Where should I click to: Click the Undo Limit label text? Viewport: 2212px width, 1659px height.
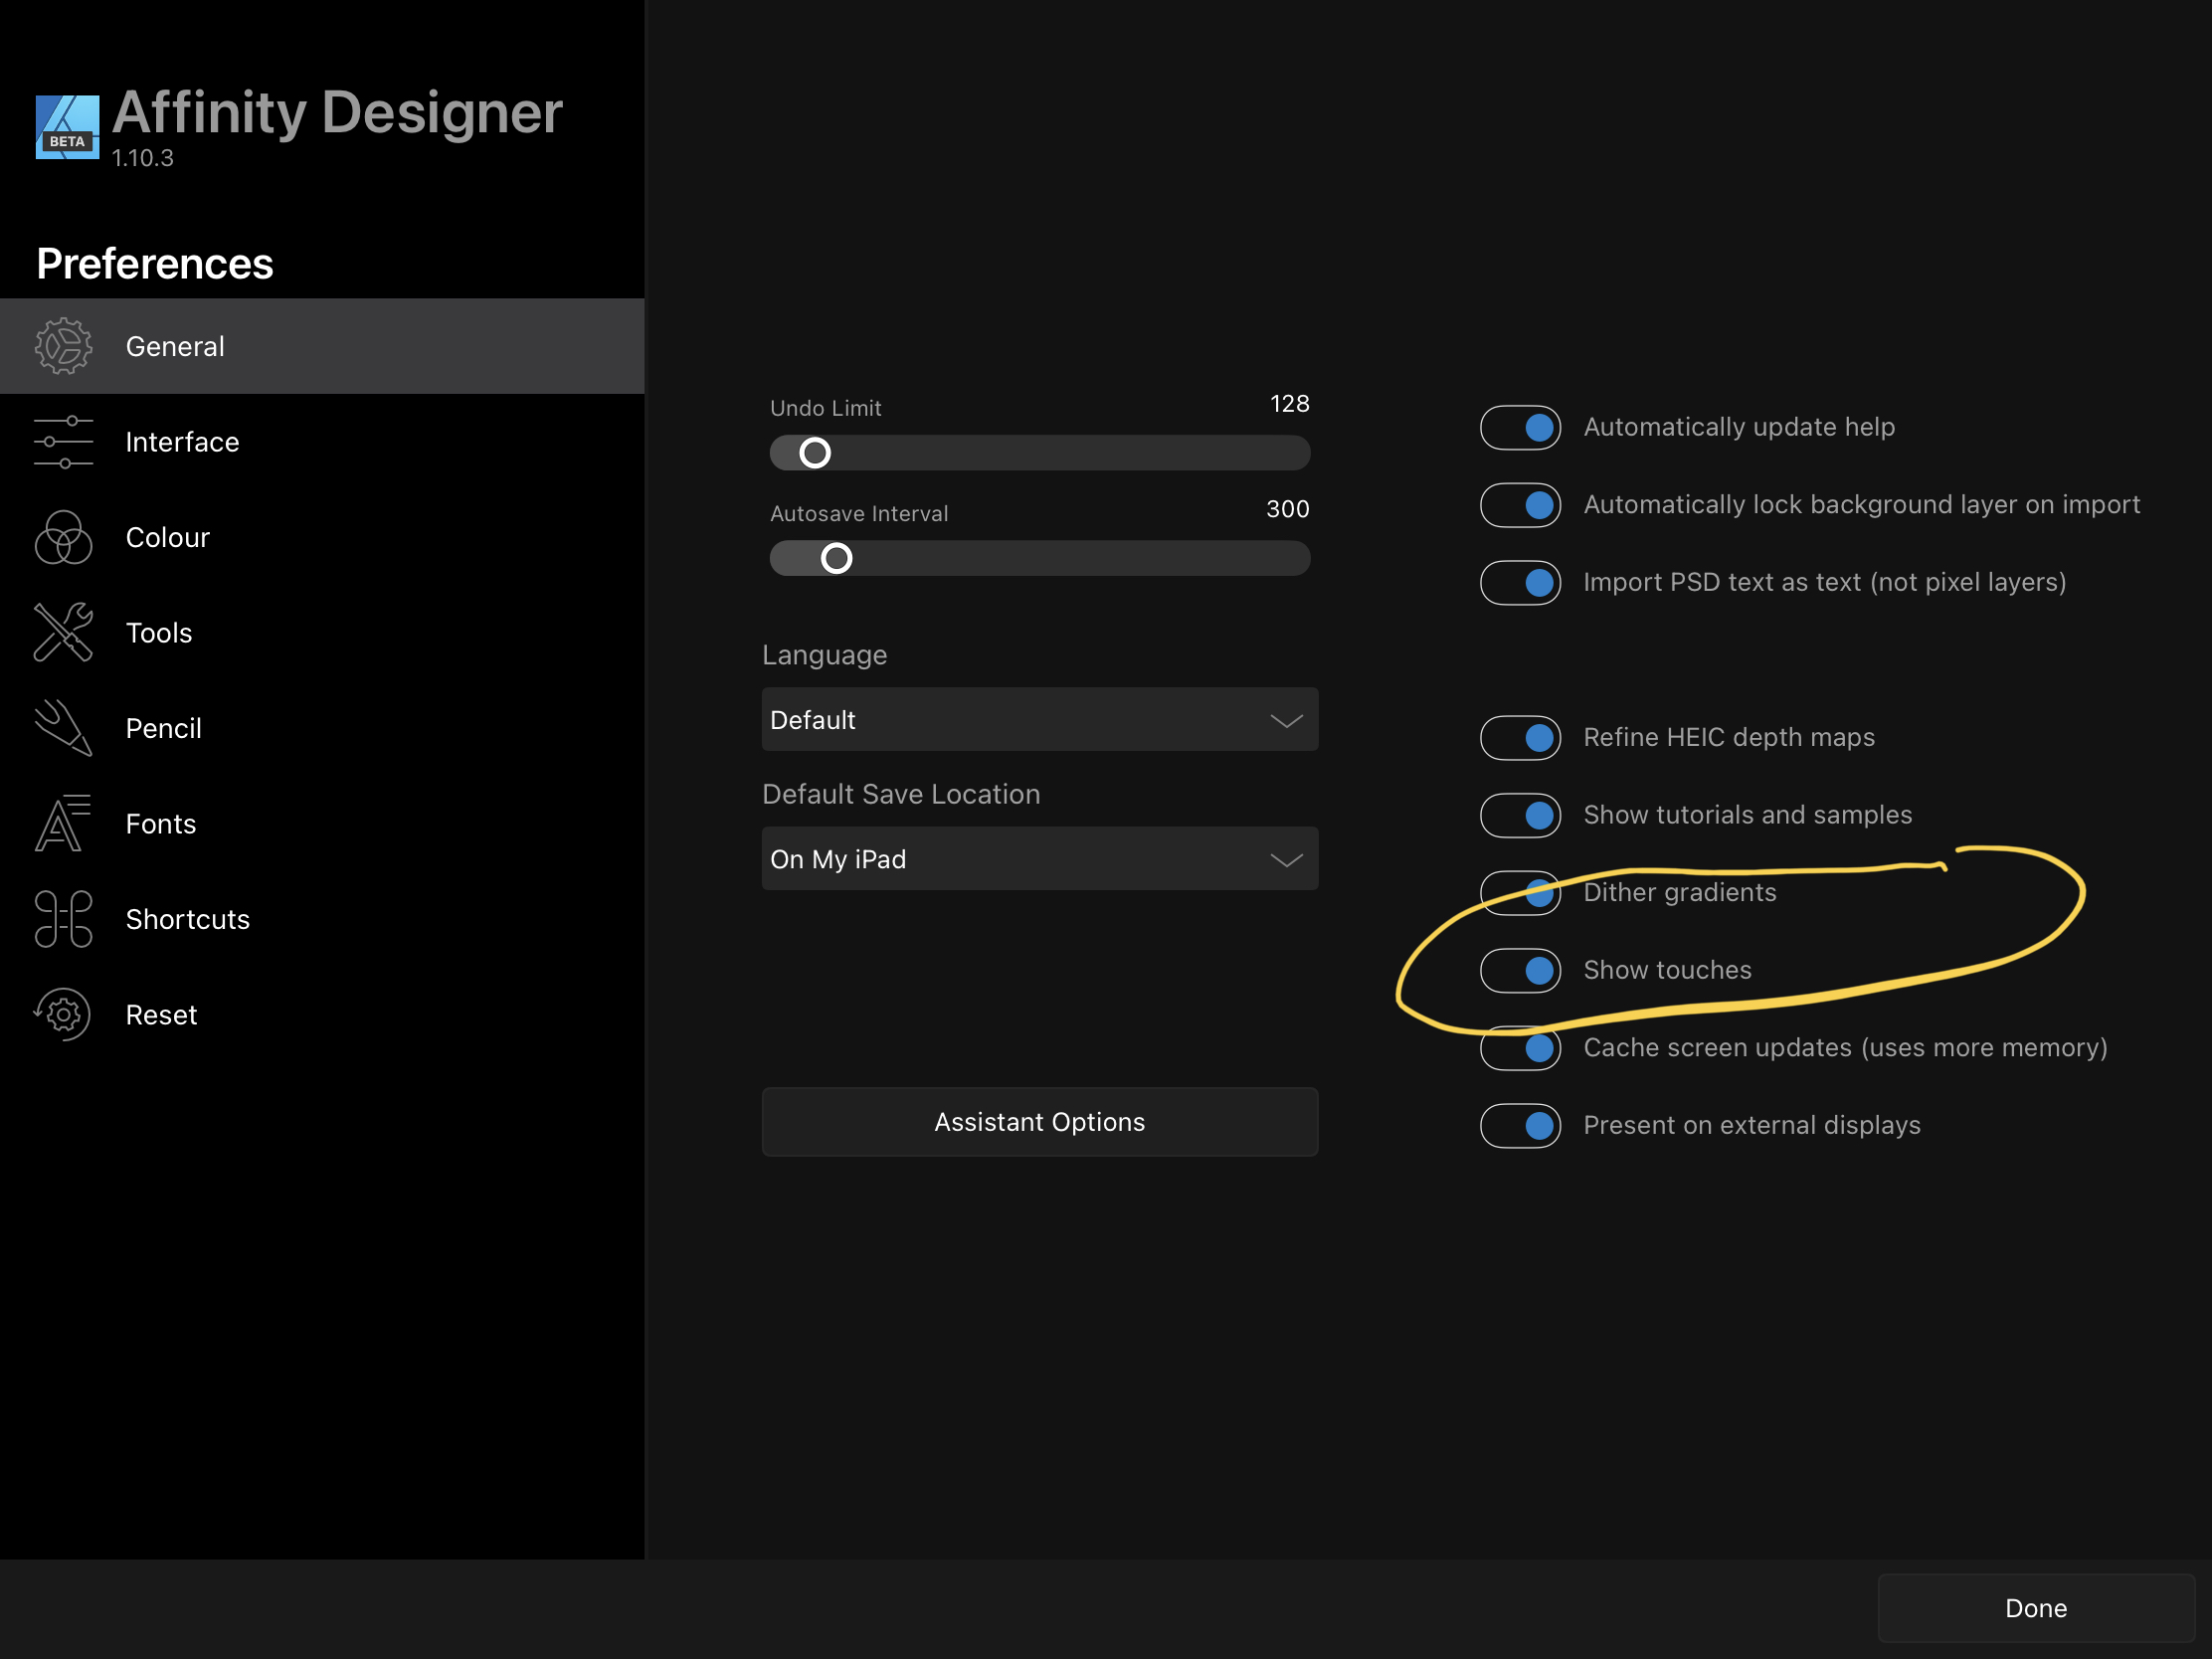[825, 408]
